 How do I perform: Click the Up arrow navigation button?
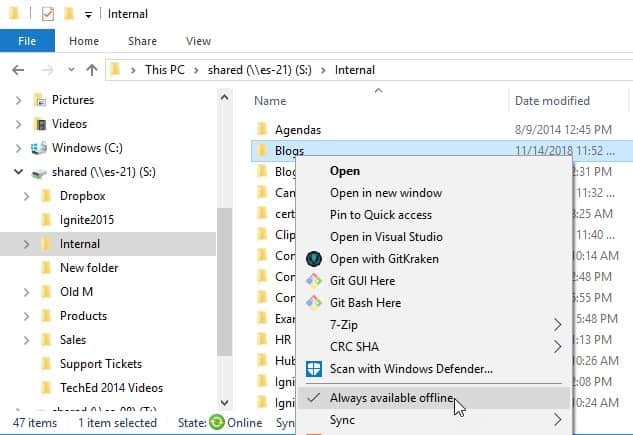pyautogui.click(x=92, y=70)
